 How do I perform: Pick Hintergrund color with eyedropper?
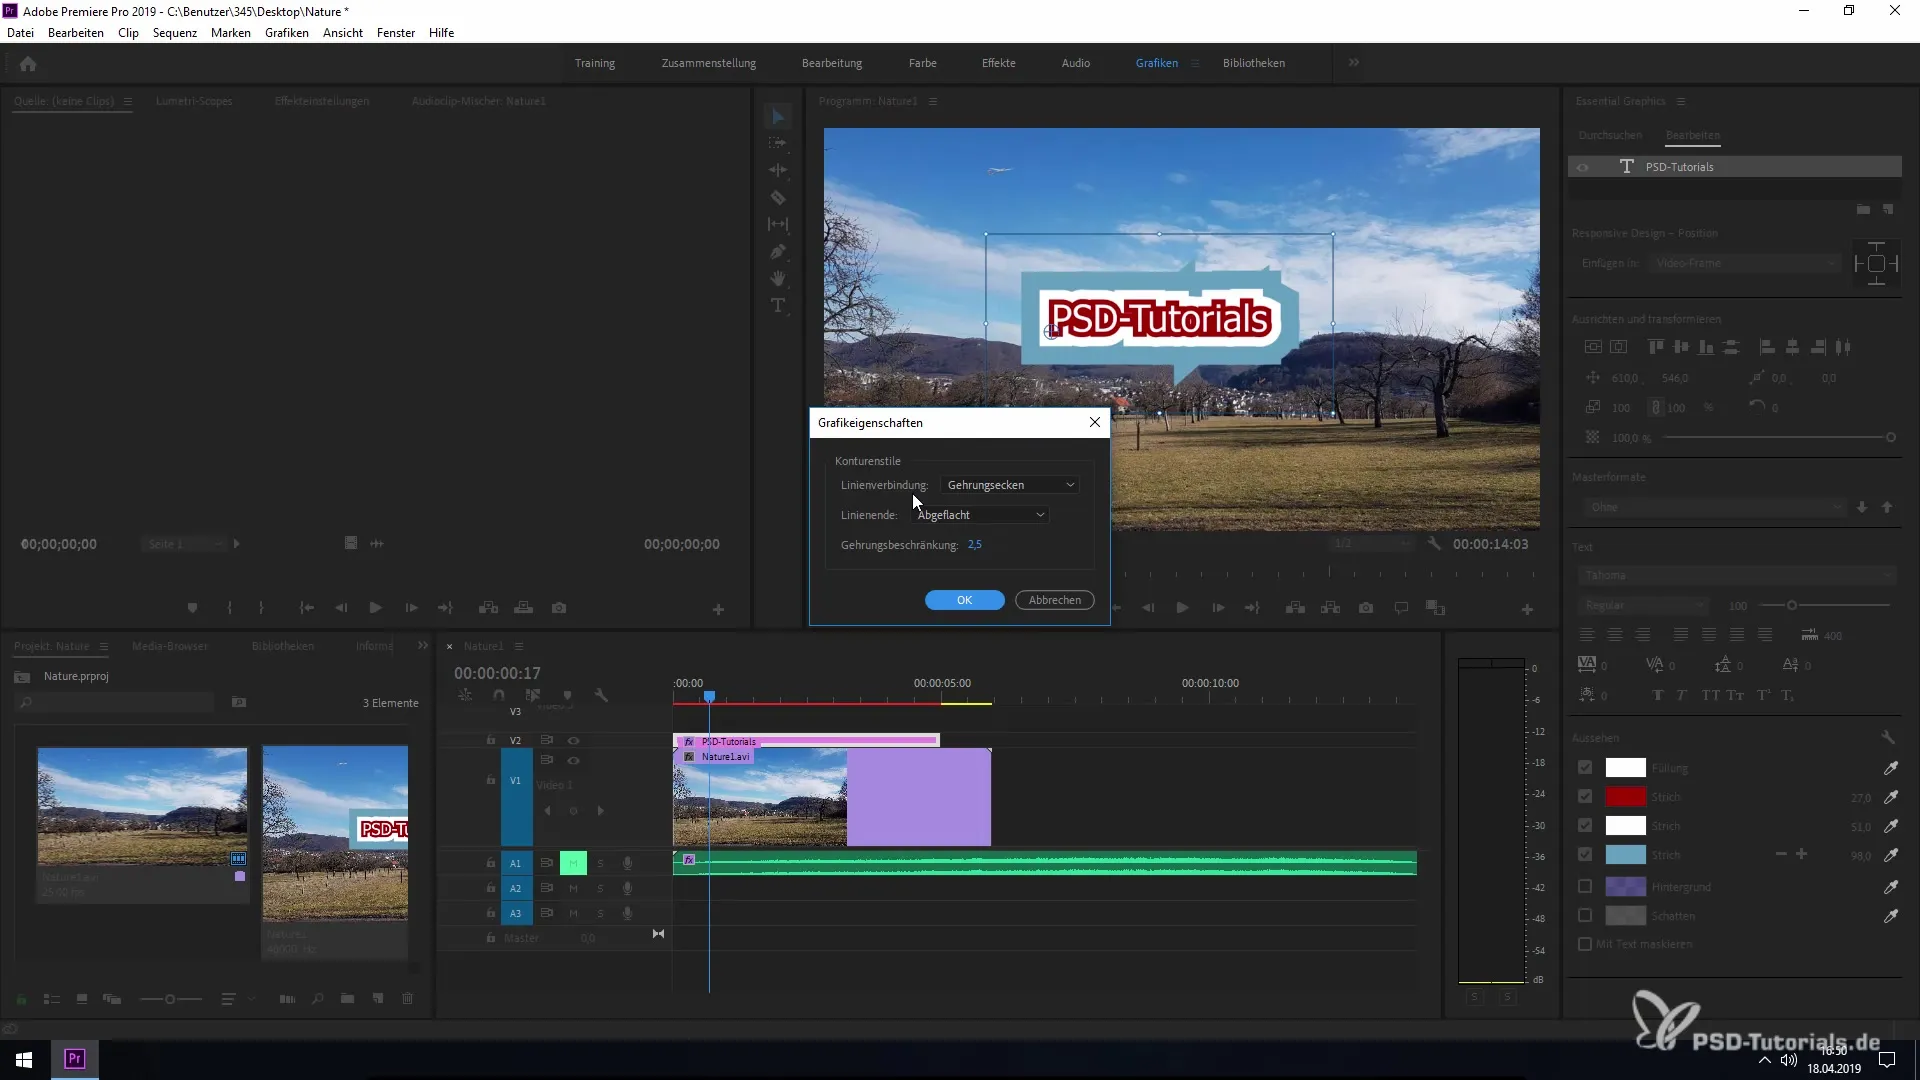click(x=1891, y=887)
